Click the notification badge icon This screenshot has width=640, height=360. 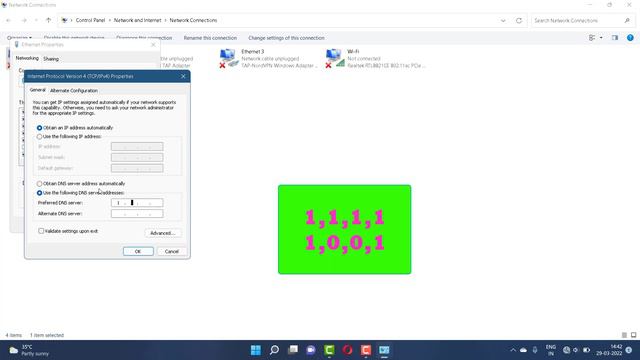(629, 350)
